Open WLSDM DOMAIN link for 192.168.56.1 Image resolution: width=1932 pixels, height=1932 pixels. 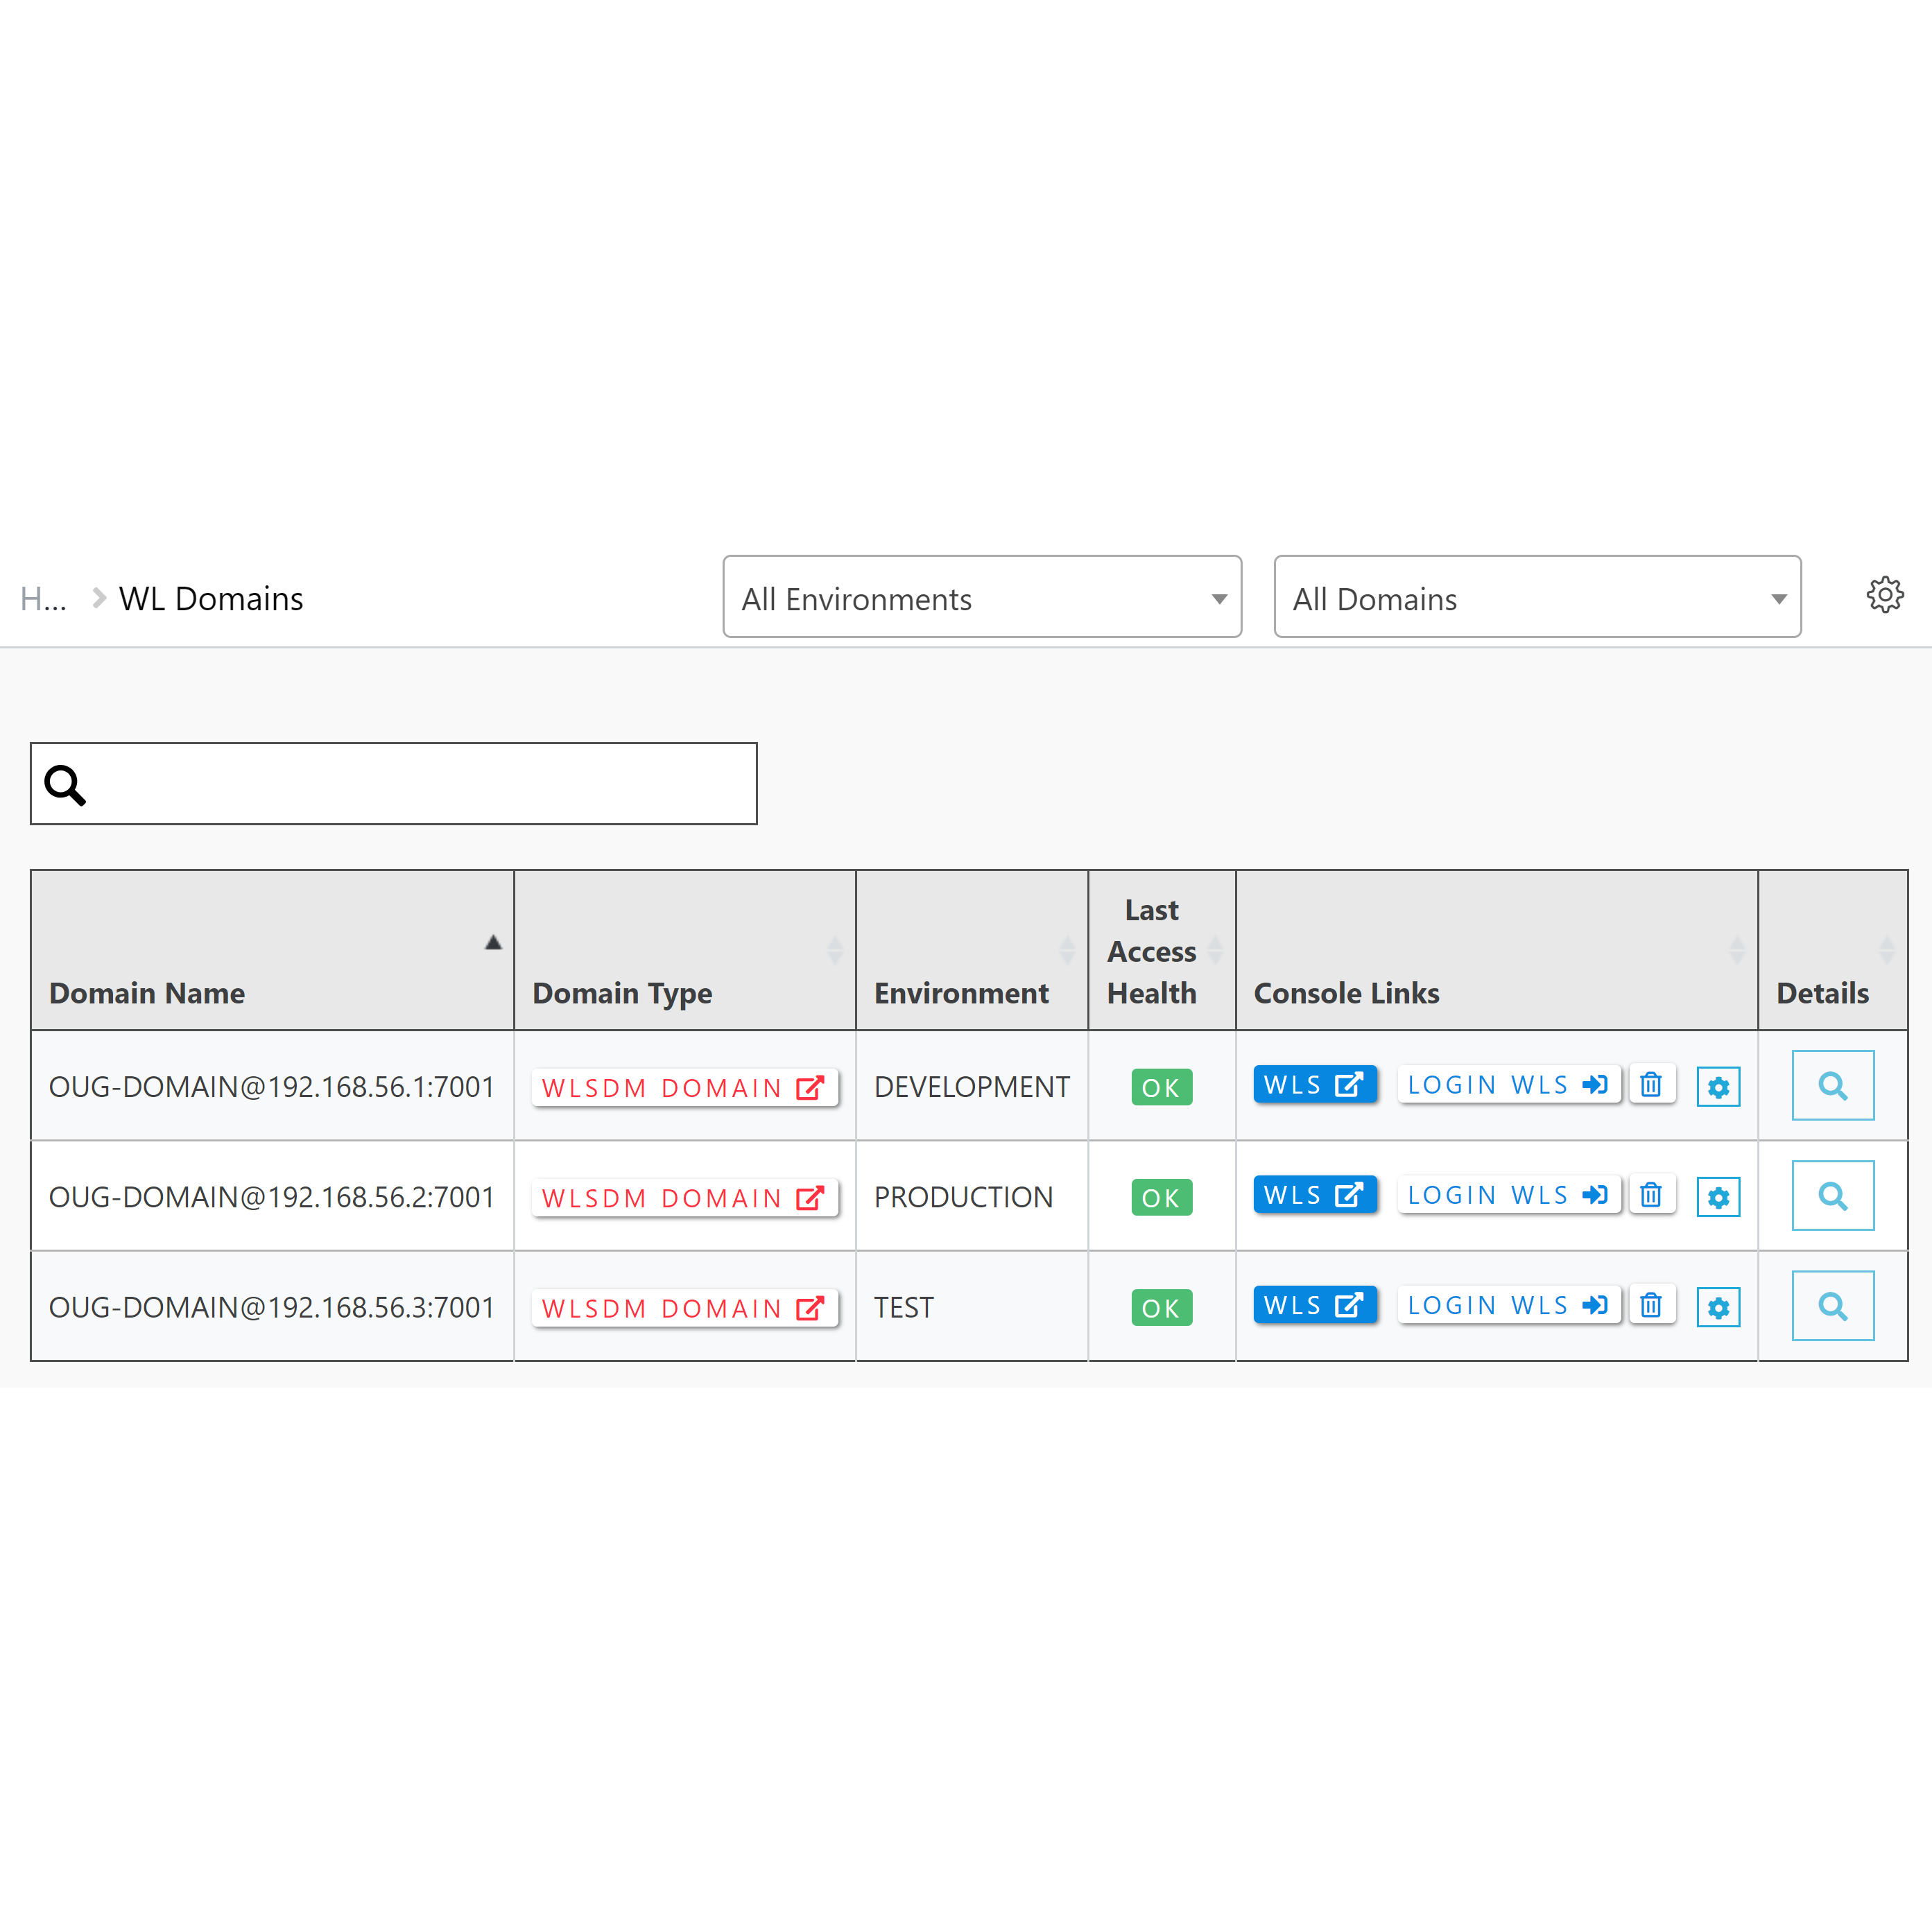pos(684,1088)
